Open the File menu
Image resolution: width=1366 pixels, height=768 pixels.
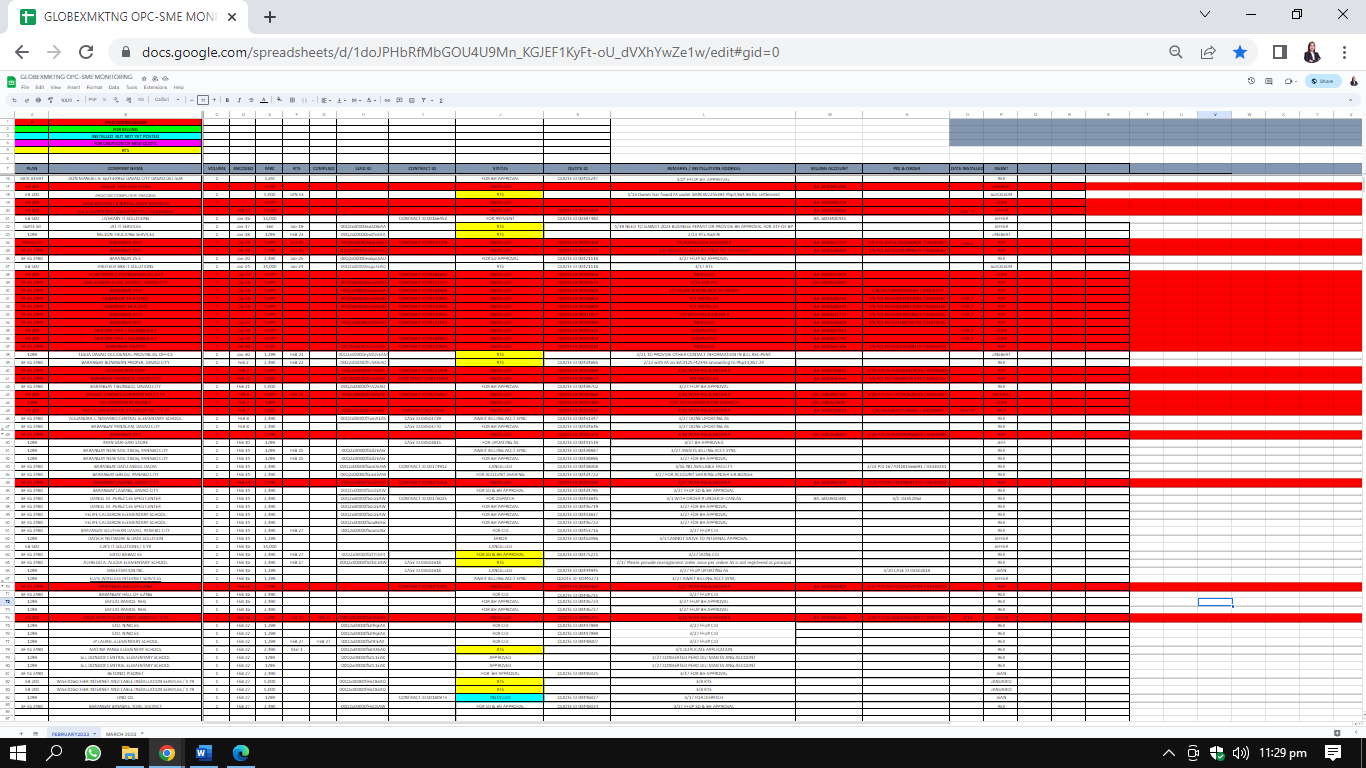pyautogui.click(x=24, y=87)
